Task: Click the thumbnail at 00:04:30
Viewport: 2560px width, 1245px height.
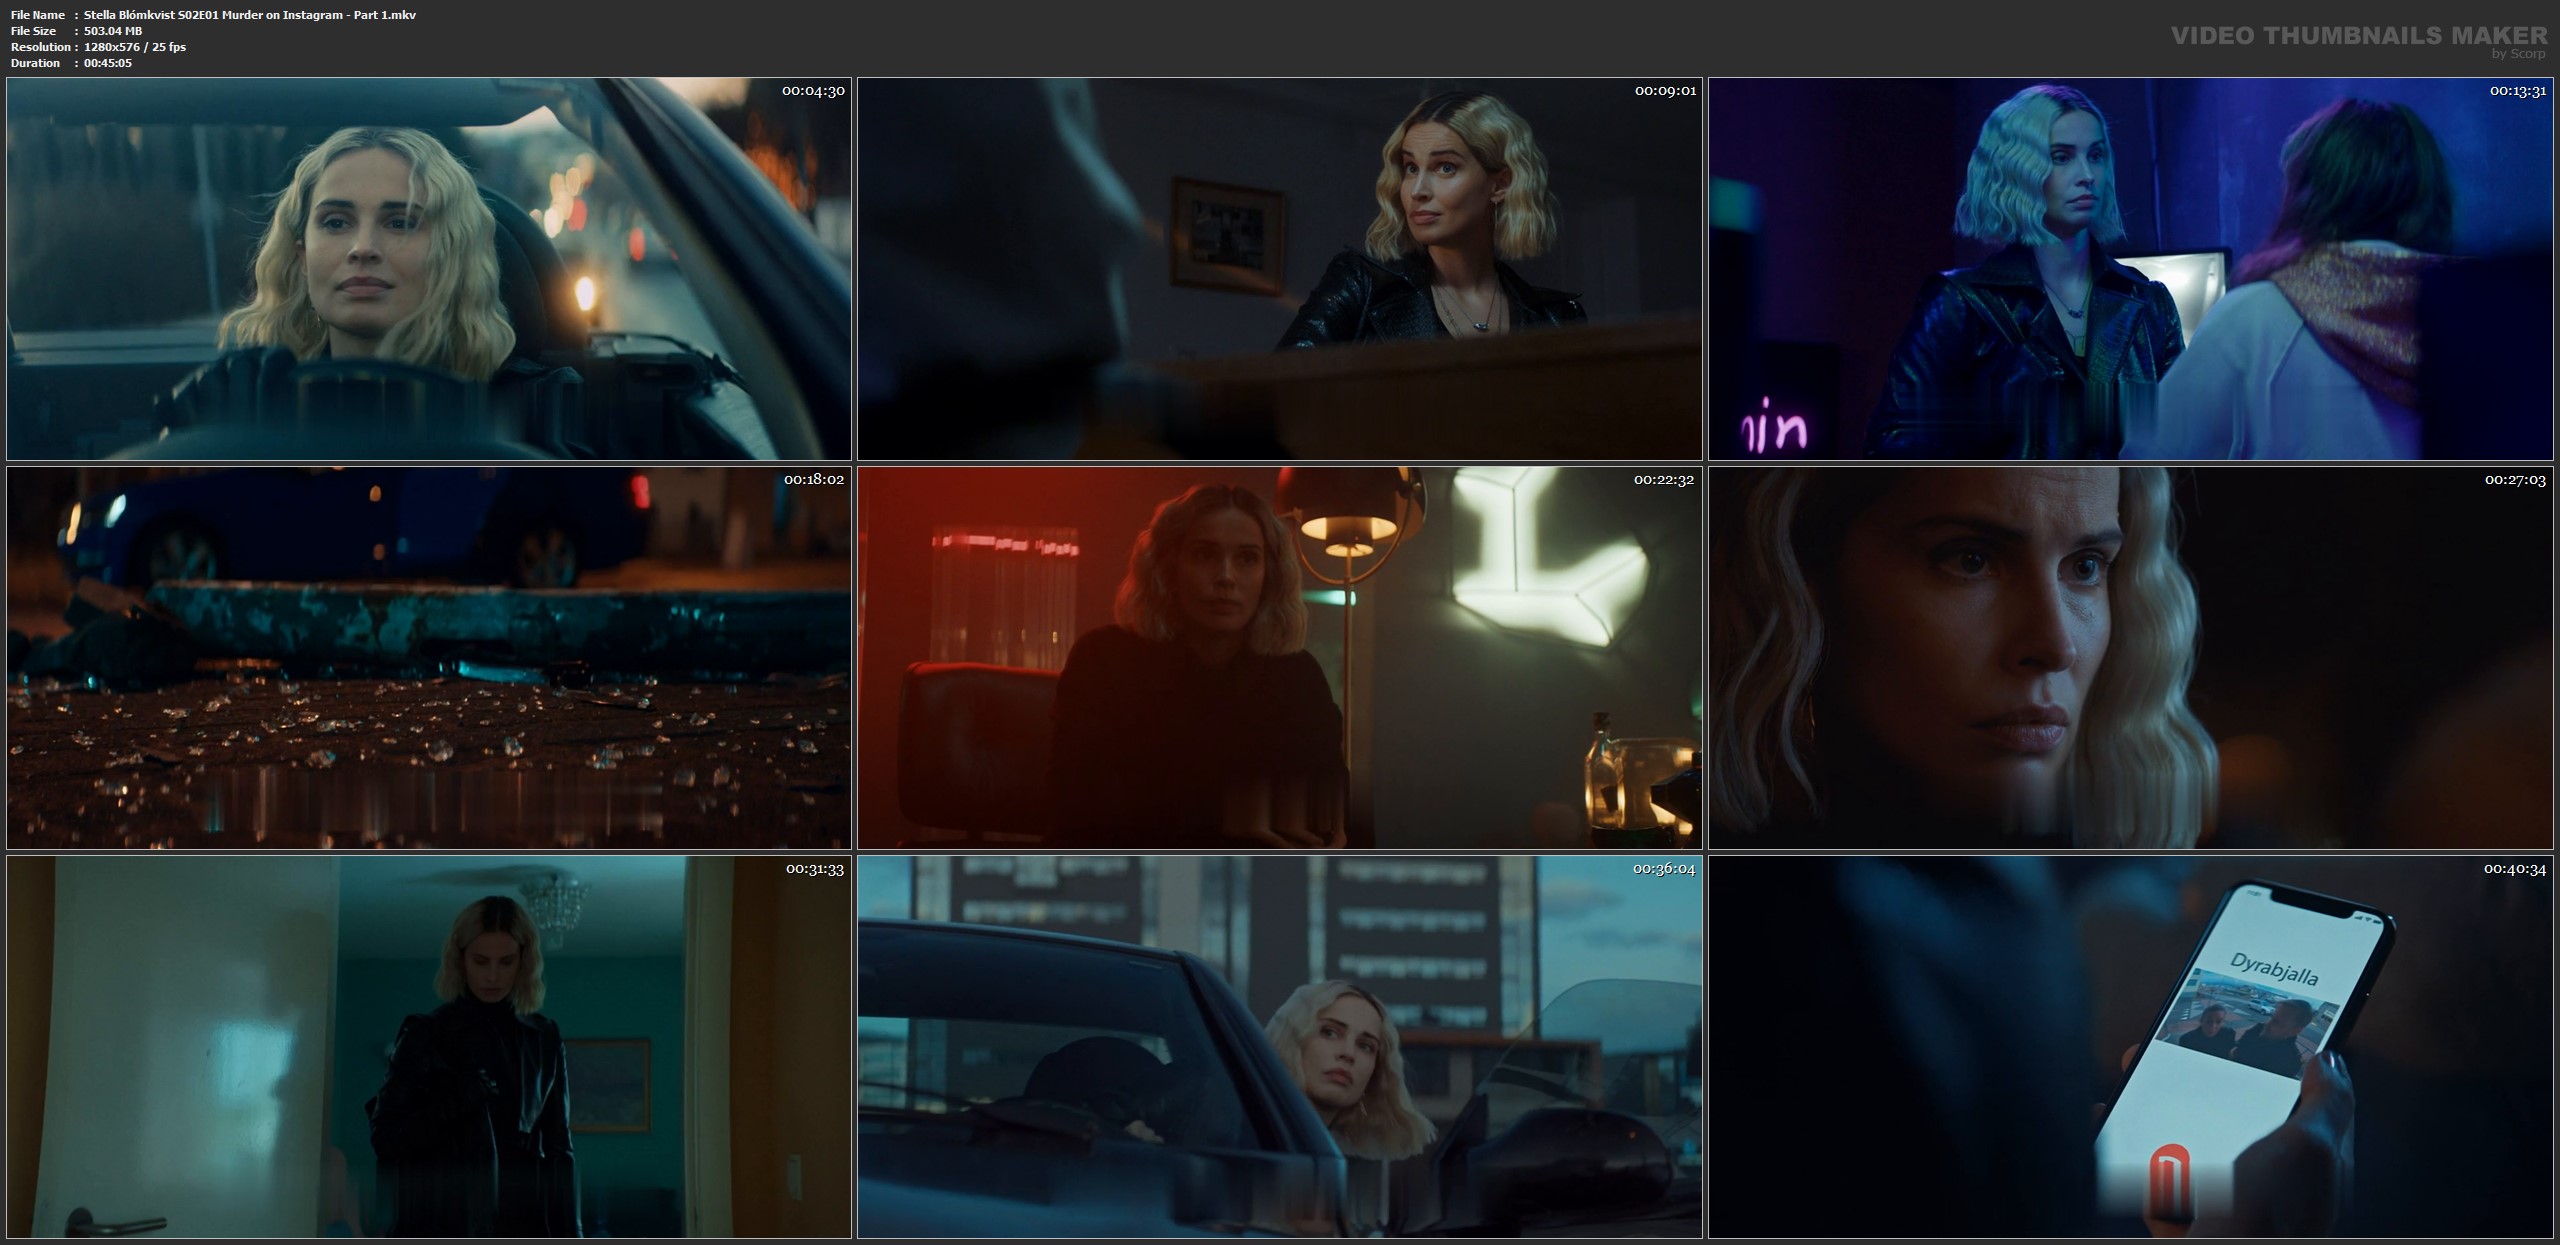Action: (428, 268)
